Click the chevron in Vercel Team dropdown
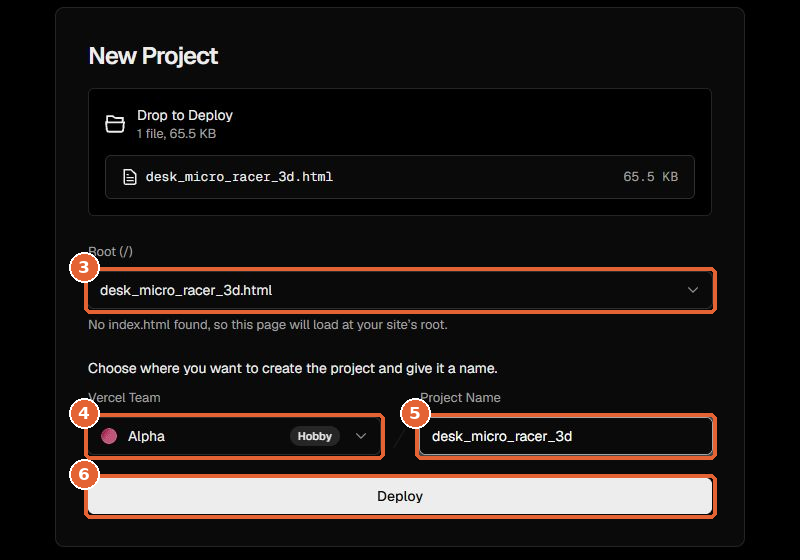This screenshot has height=560, width=800. coord(361,436)
